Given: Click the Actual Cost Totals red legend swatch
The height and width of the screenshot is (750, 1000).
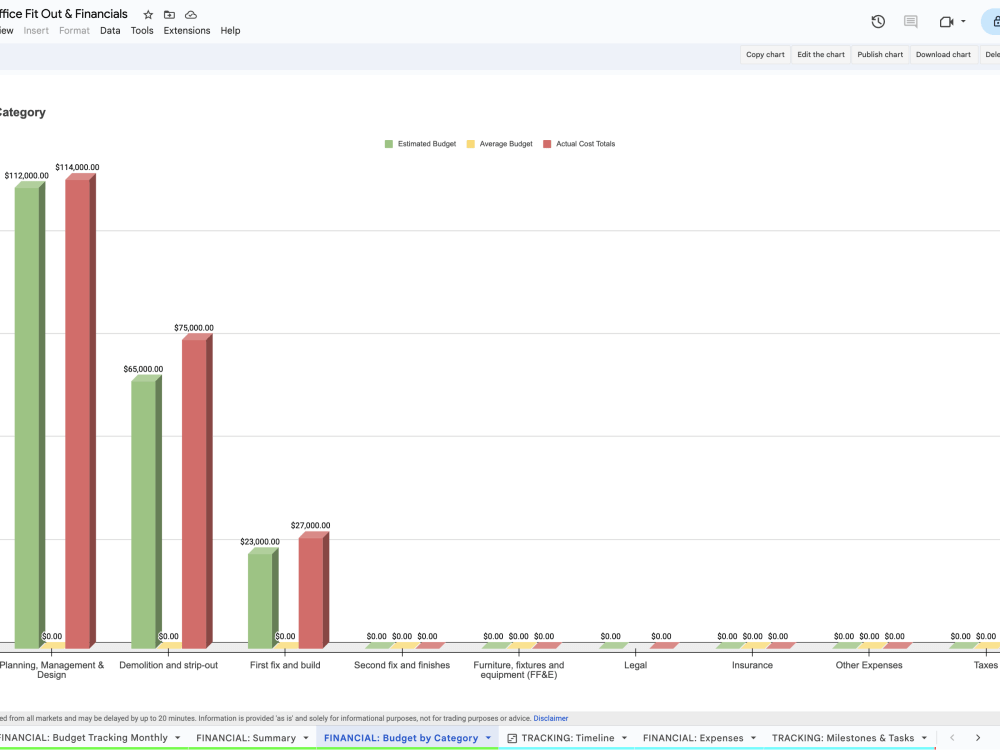Looking at the screenshot, I should (547, 144).
